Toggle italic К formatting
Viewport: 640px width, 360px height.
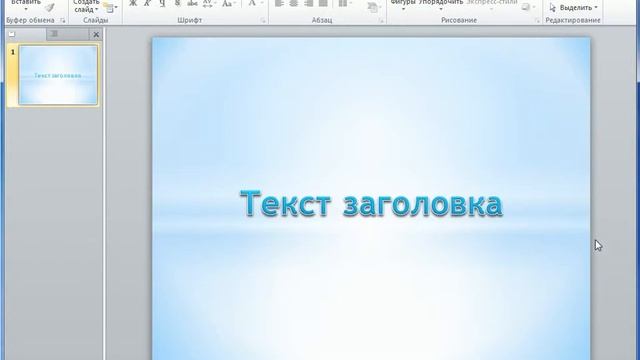coord(147,4)
